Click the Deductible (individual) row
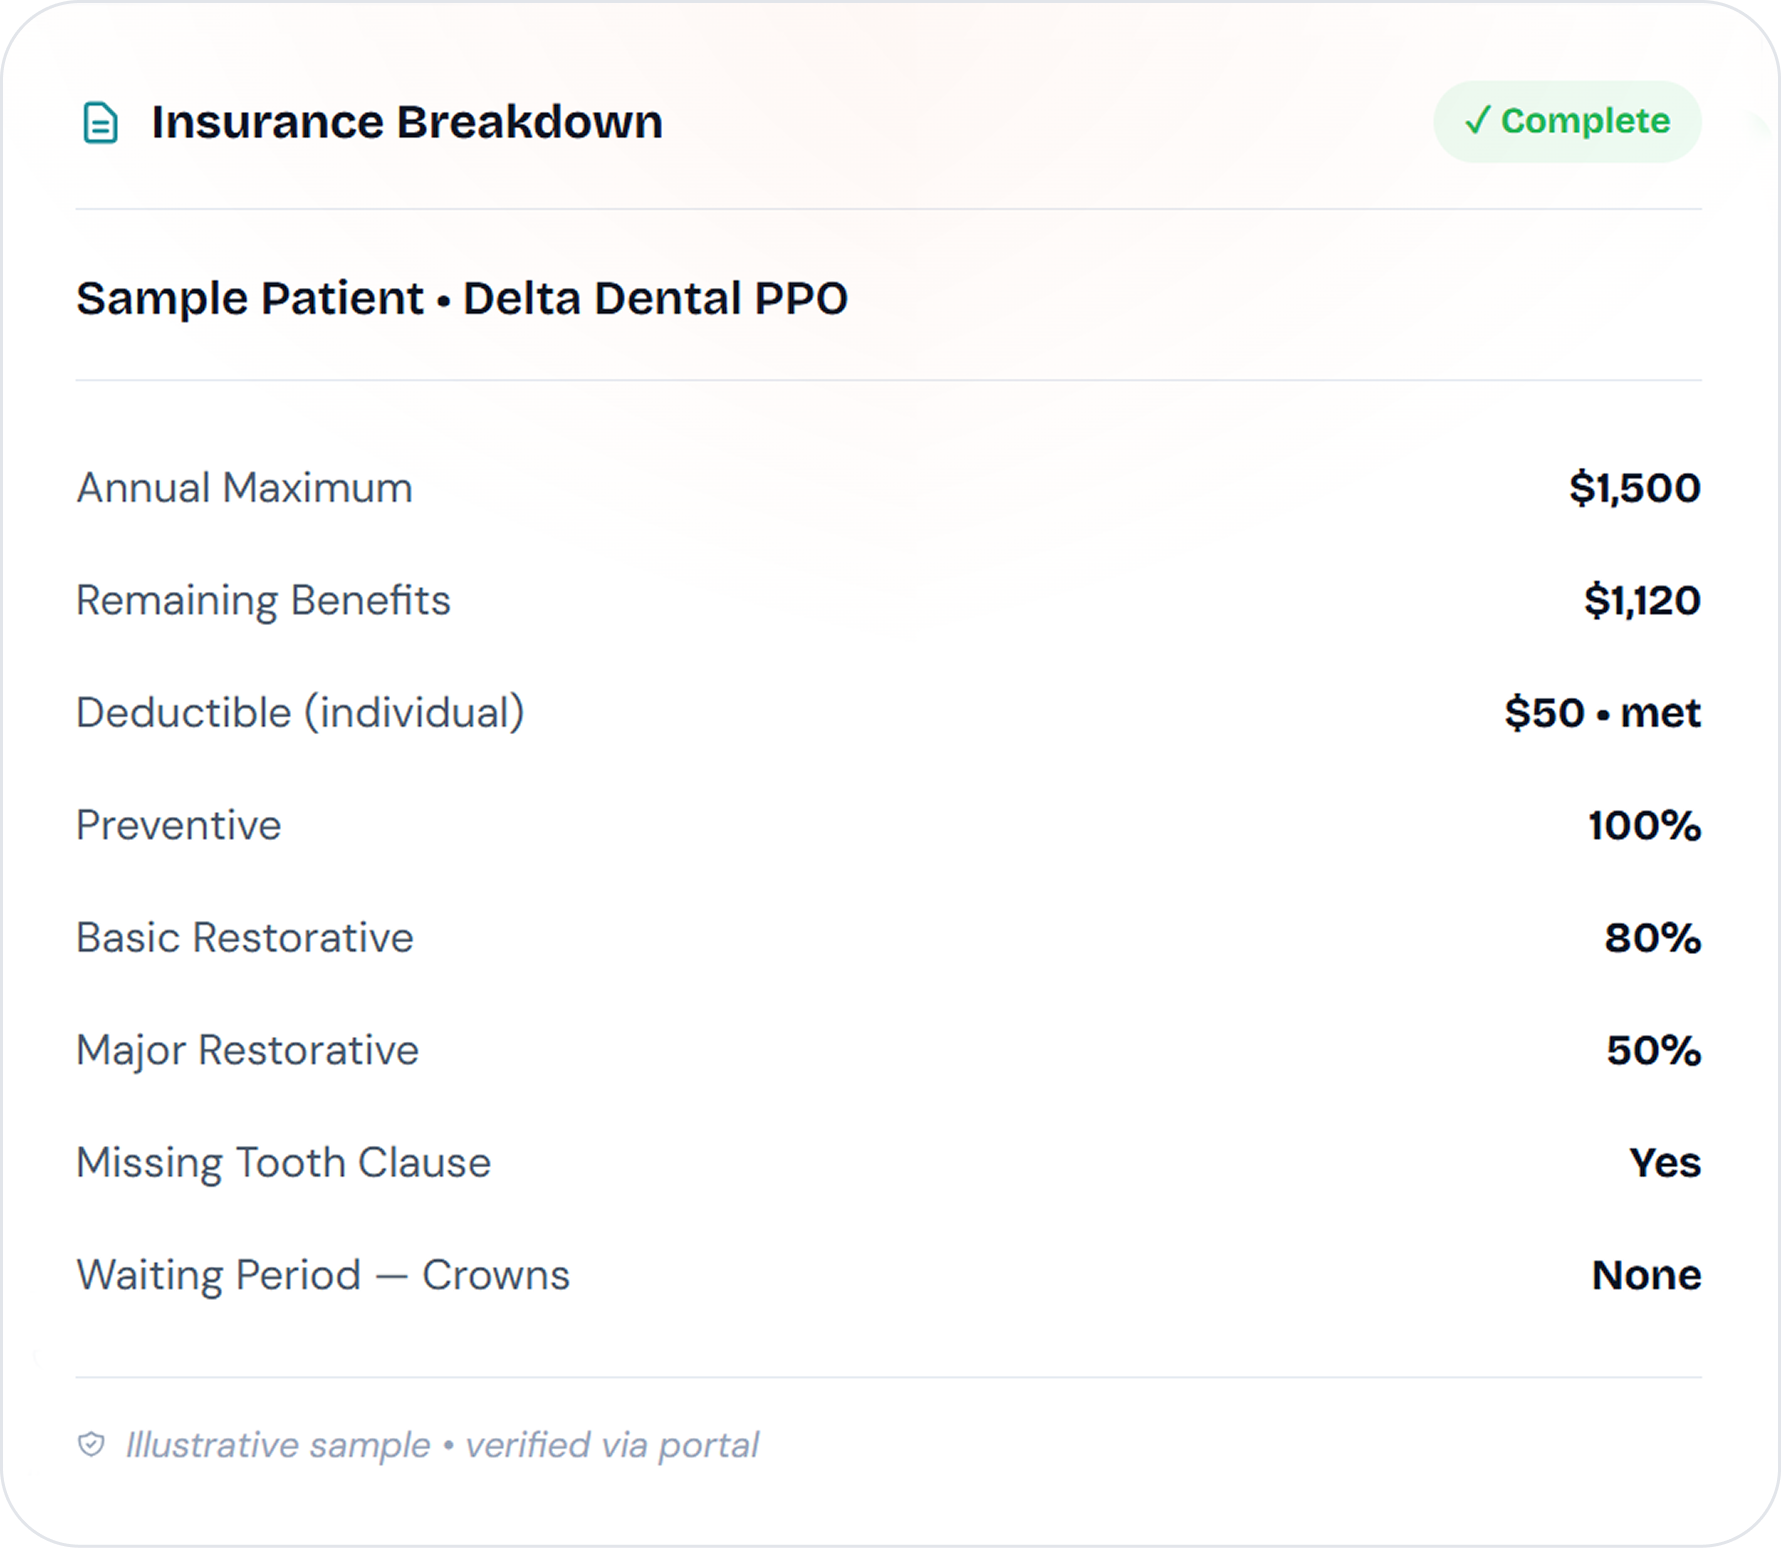The width and height of the screenshot is (1782, 1548). (x=300, y=713)
